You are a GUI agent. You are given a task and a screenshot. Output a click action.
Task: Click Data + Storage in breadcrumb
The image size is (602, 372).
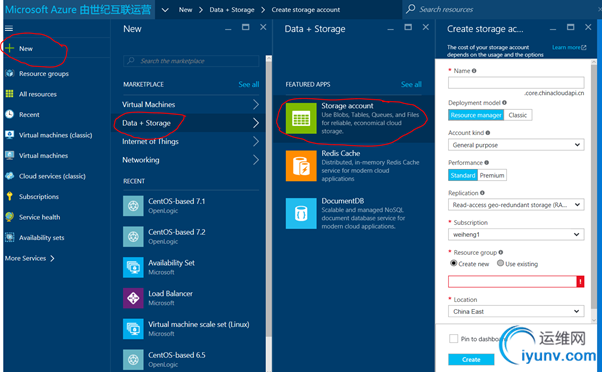(x=232, y=10)
